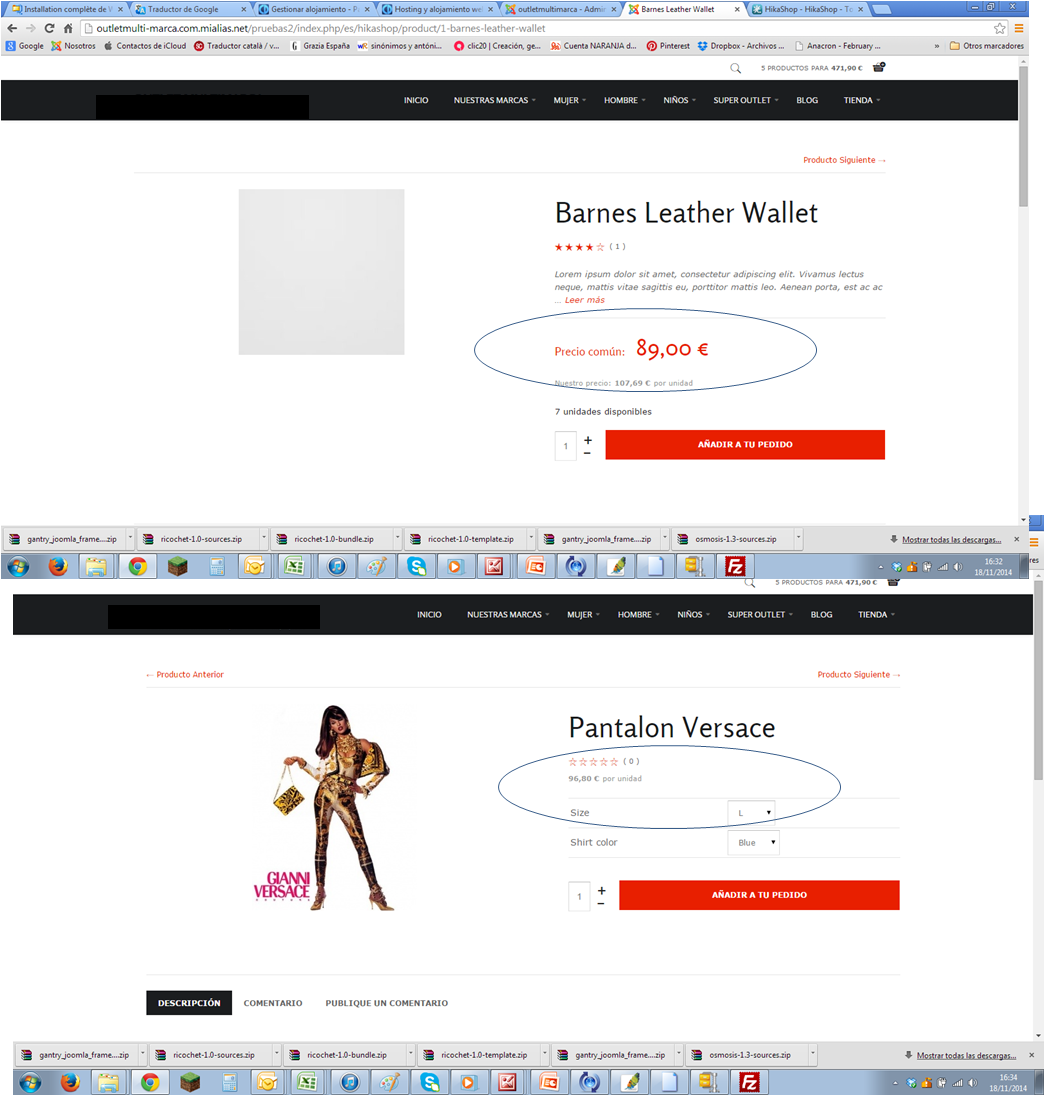Open Minecraft block icon in upper taskbar

[x=178, y=566]
